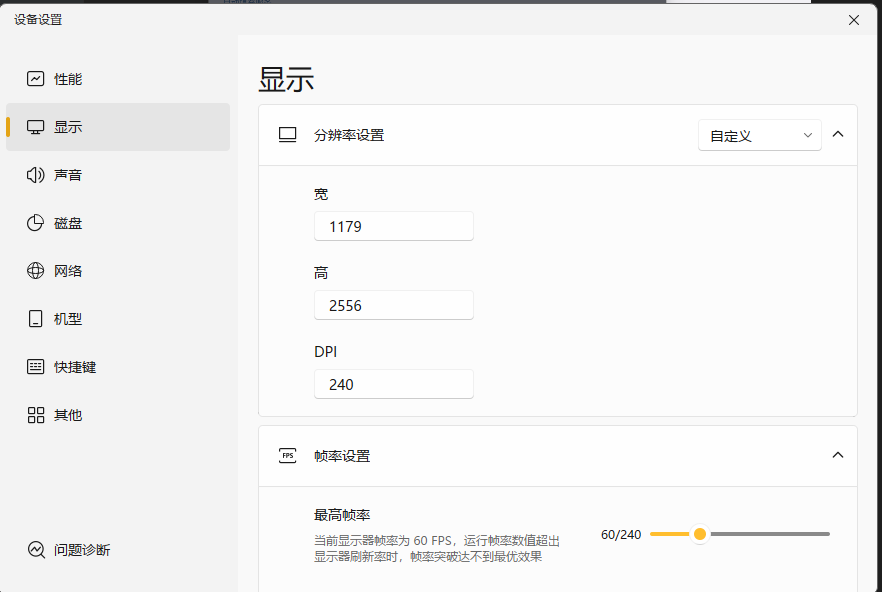Close the 设备设置 window
The image size is (882, 592).
854,20
